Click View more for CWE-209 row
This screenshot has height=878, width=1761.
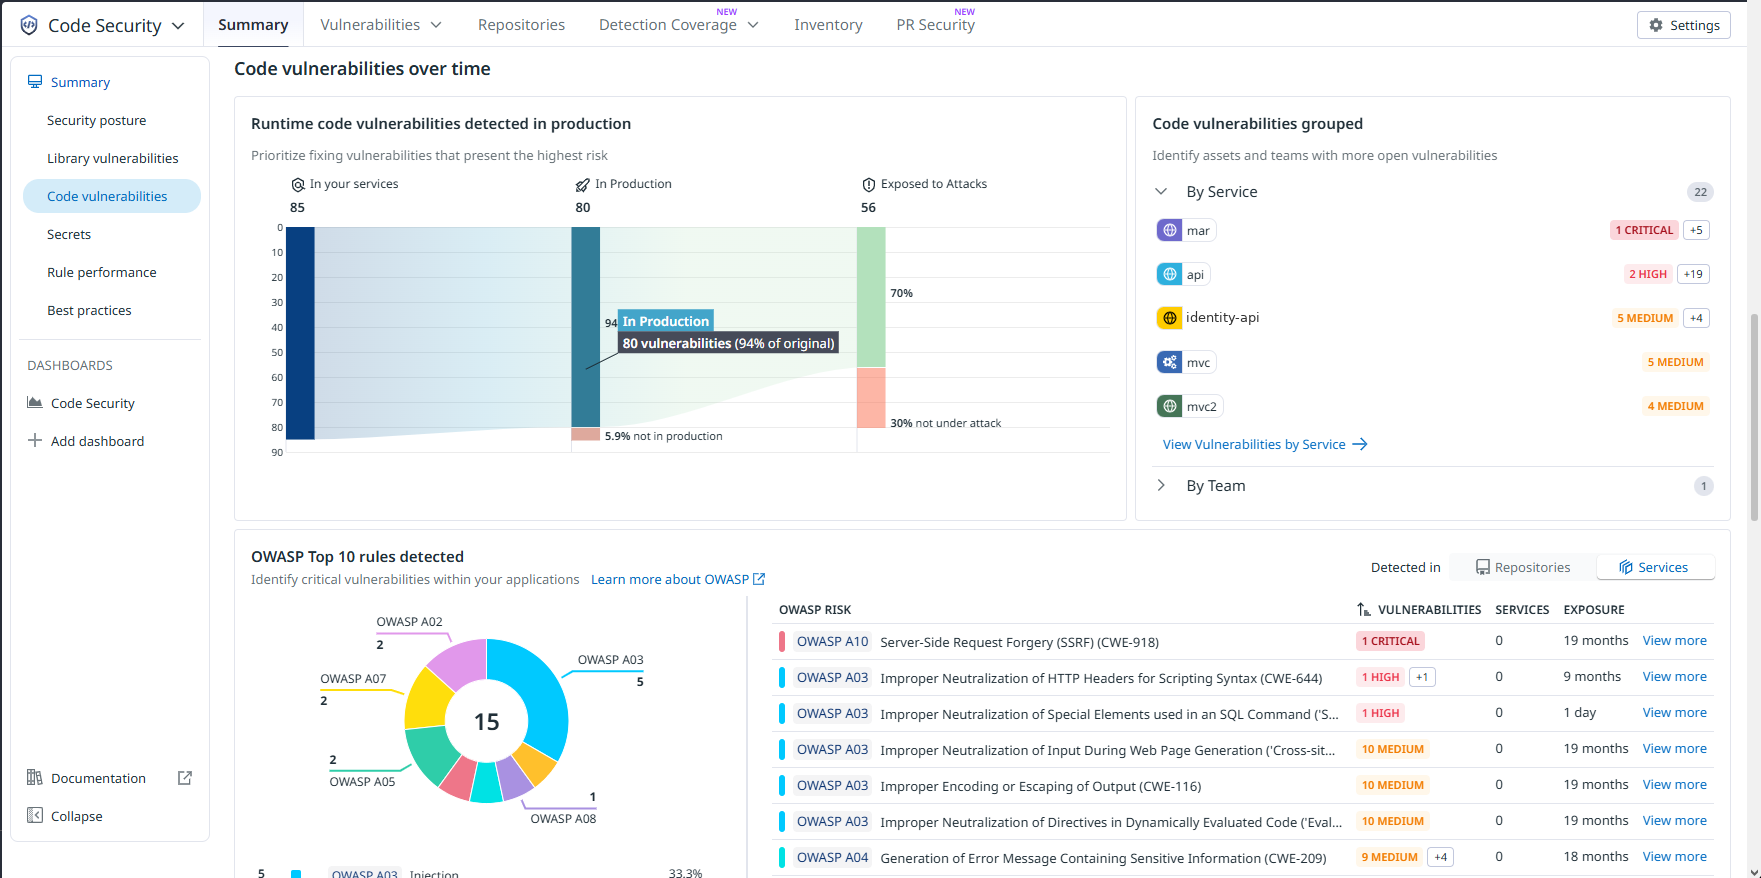(1674, 857)
